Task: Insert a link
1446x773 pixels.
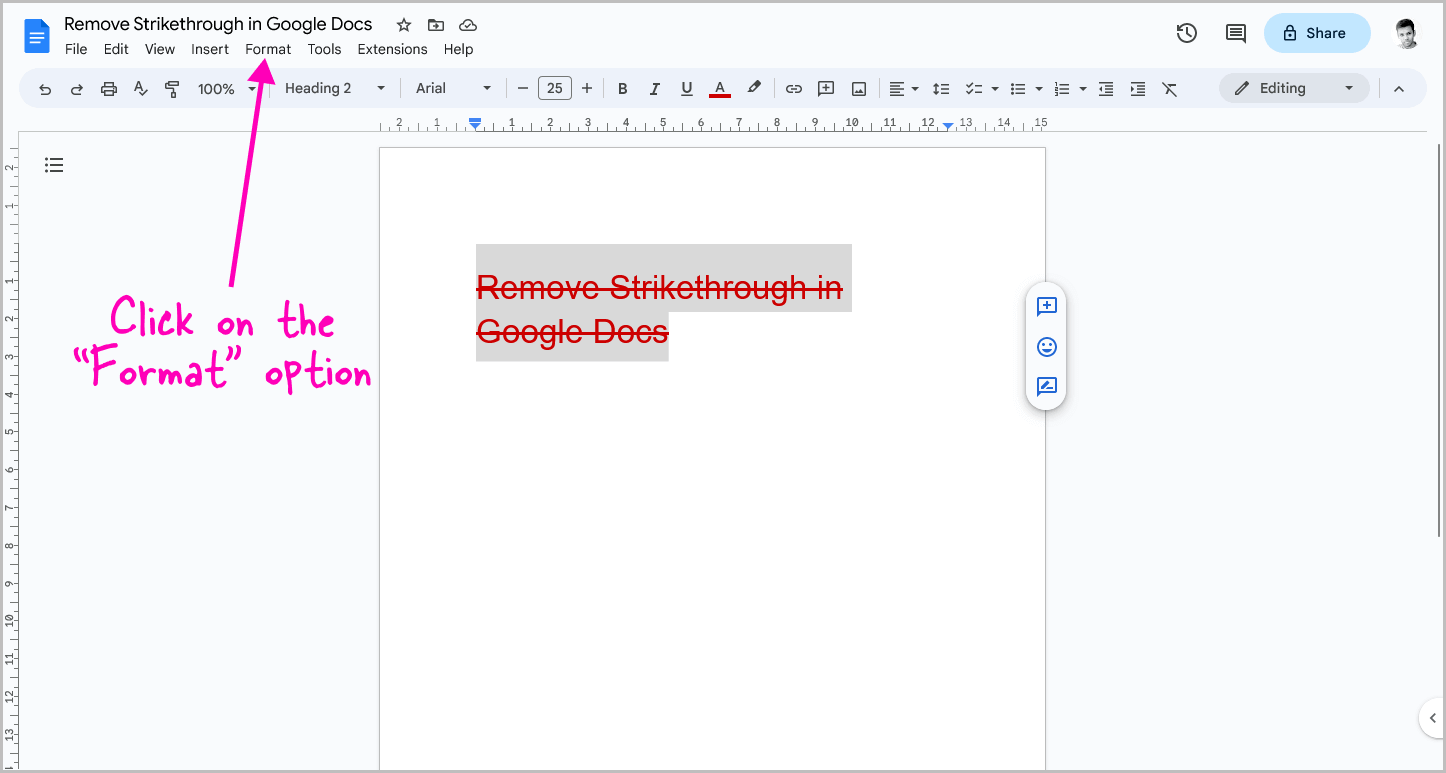Action: point(793,88)
